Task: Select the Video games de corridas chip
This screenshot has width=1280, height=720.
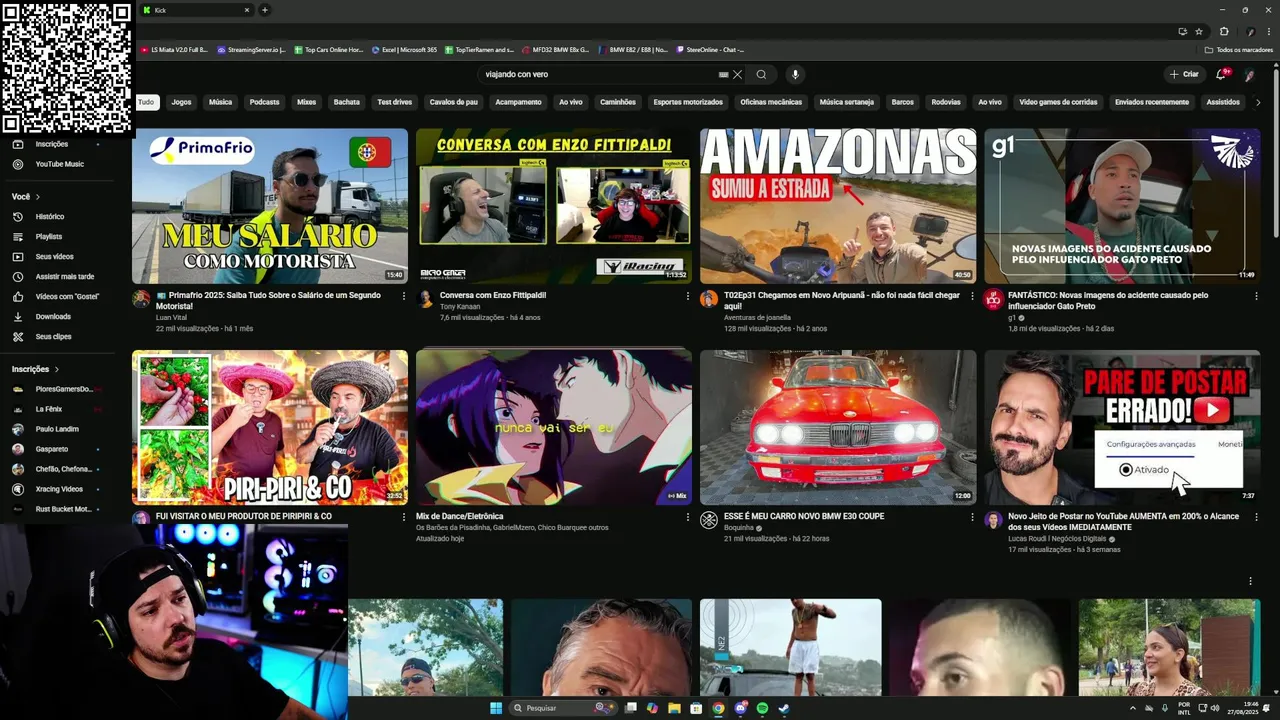Action: (x=1059, y=102)
